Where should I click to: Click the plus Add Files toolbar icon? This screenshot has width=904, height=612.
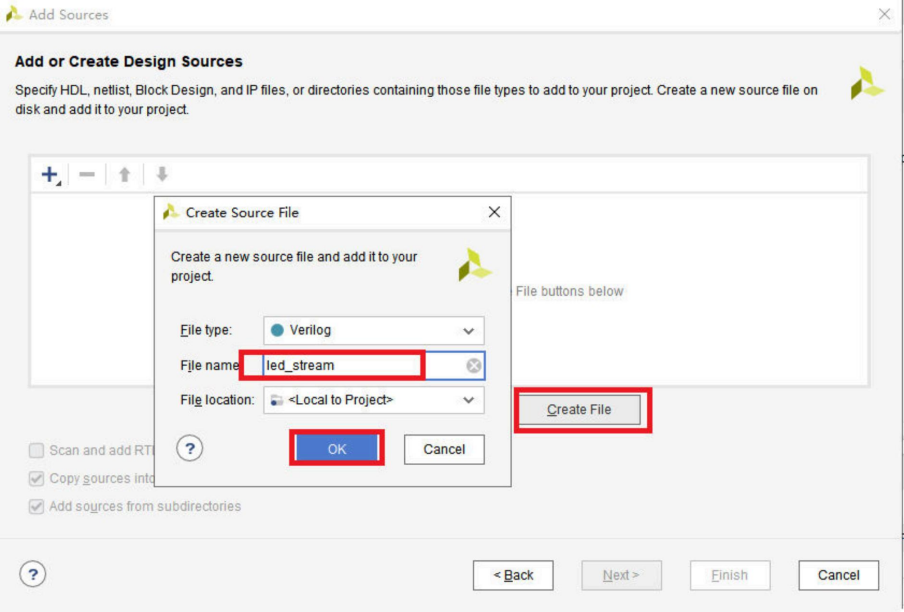[49, 175]
